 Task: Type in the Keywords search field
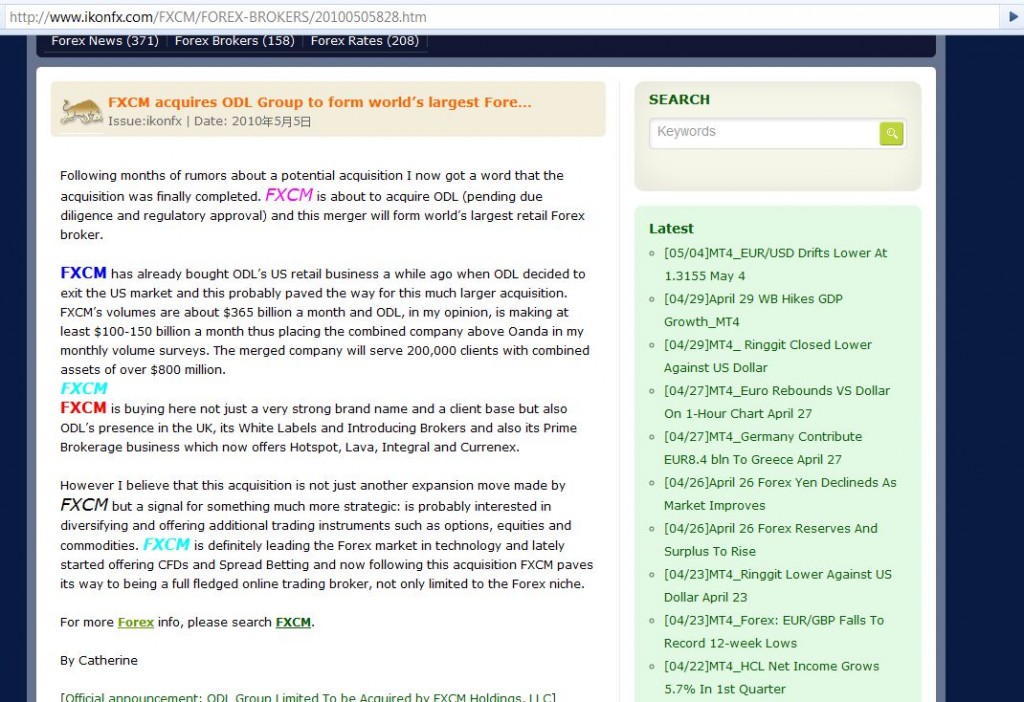(764, 132)
